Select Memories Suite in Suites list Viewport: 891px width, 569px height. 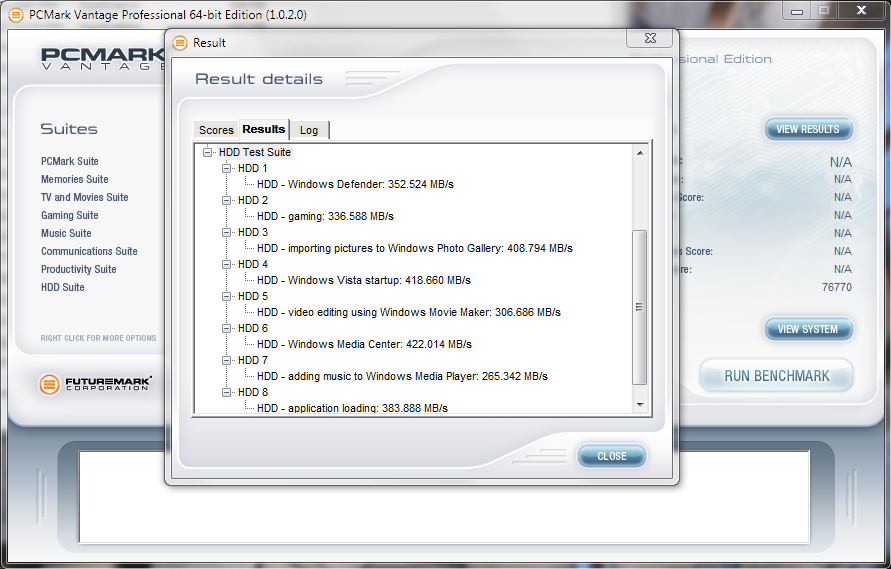[74, 179]
